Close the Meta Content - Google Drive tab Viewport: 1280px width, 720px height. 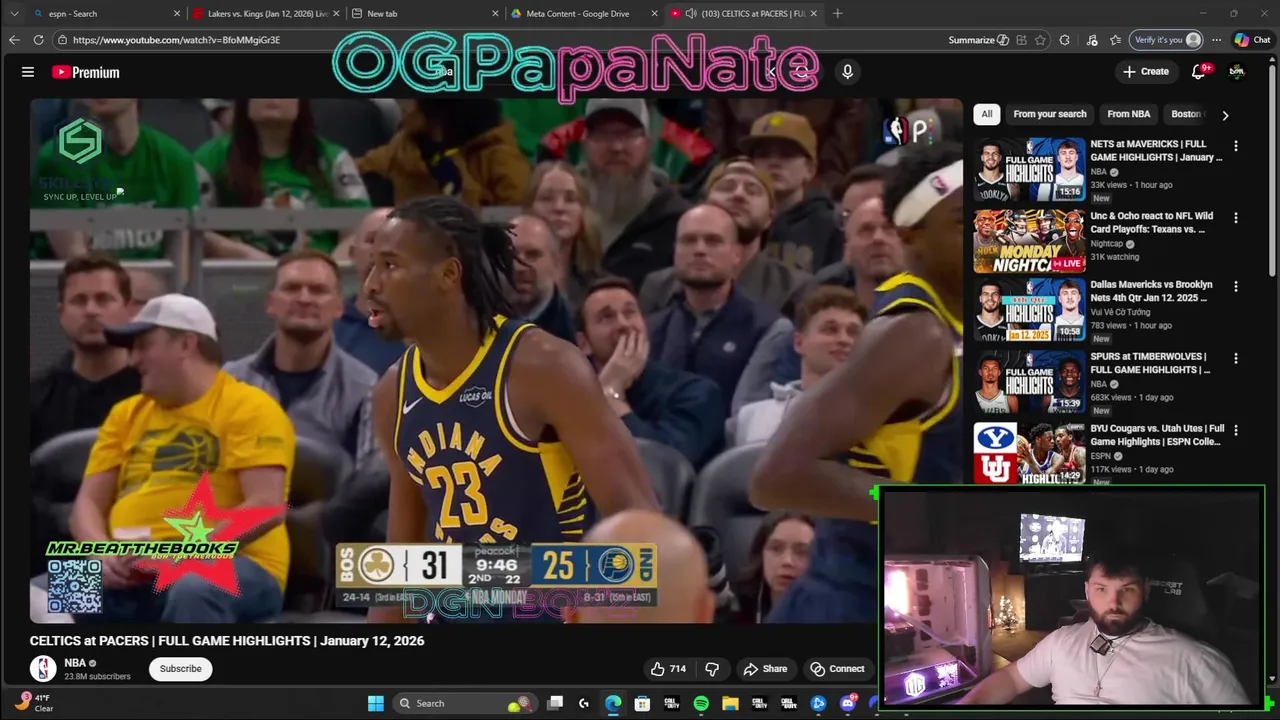655,14
